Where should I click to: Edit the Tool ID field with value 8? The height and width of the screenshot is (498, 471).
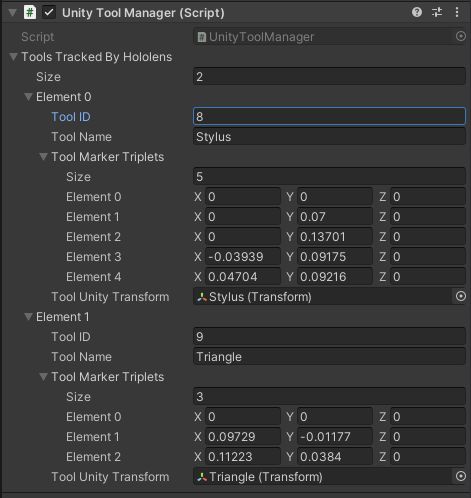click(329, 116)
